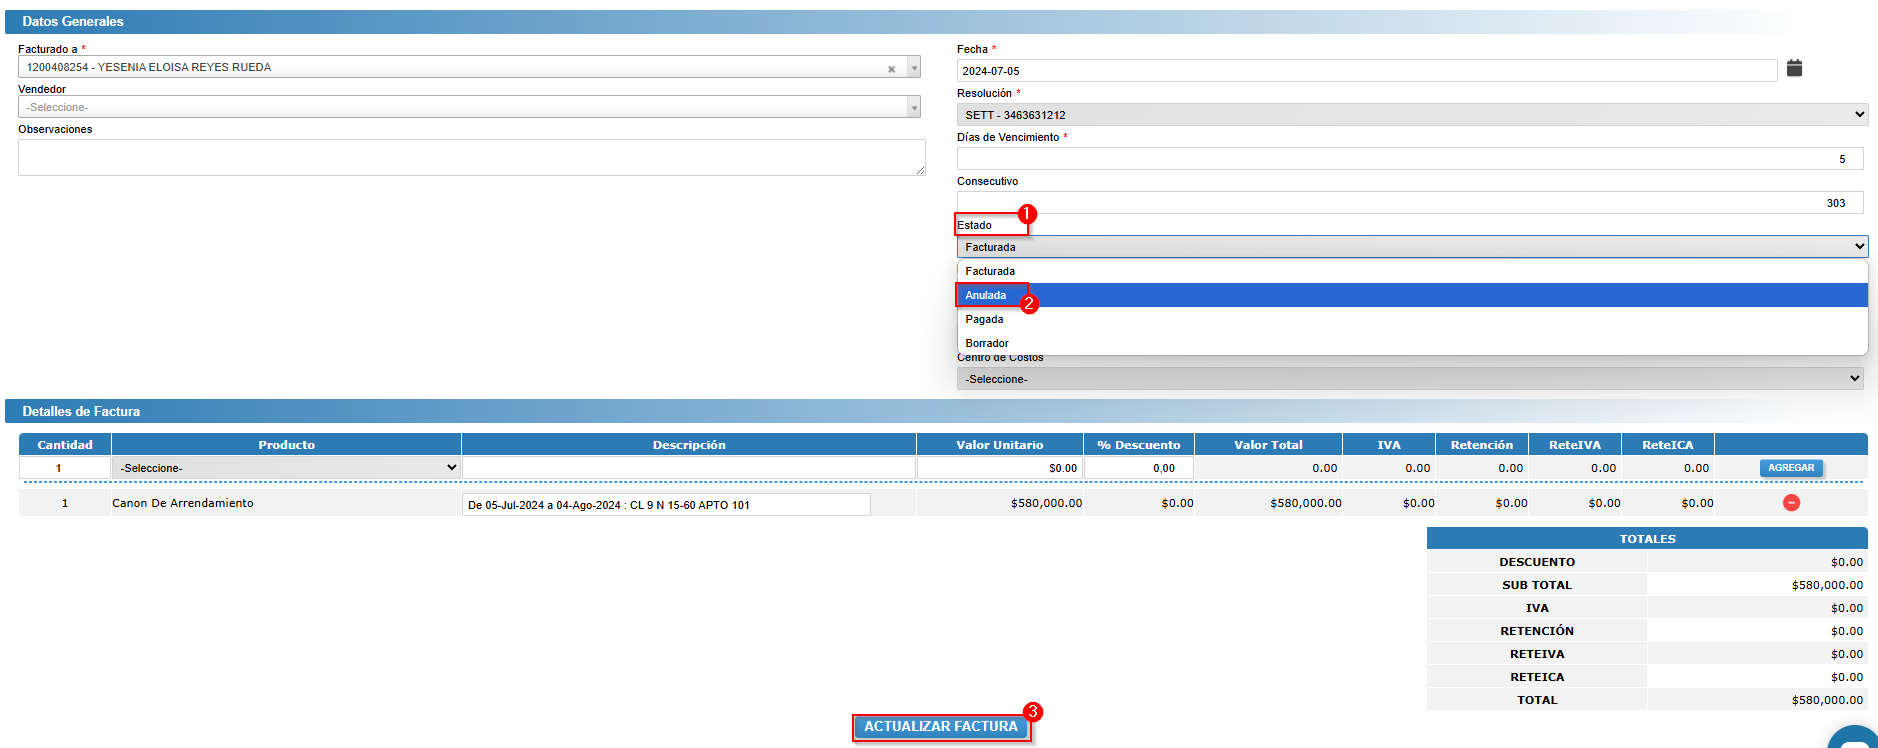Expand the Facturado a dropdown arrow
The width and height of the screenshot is (1878, 748).
click(x=913, y=68)
